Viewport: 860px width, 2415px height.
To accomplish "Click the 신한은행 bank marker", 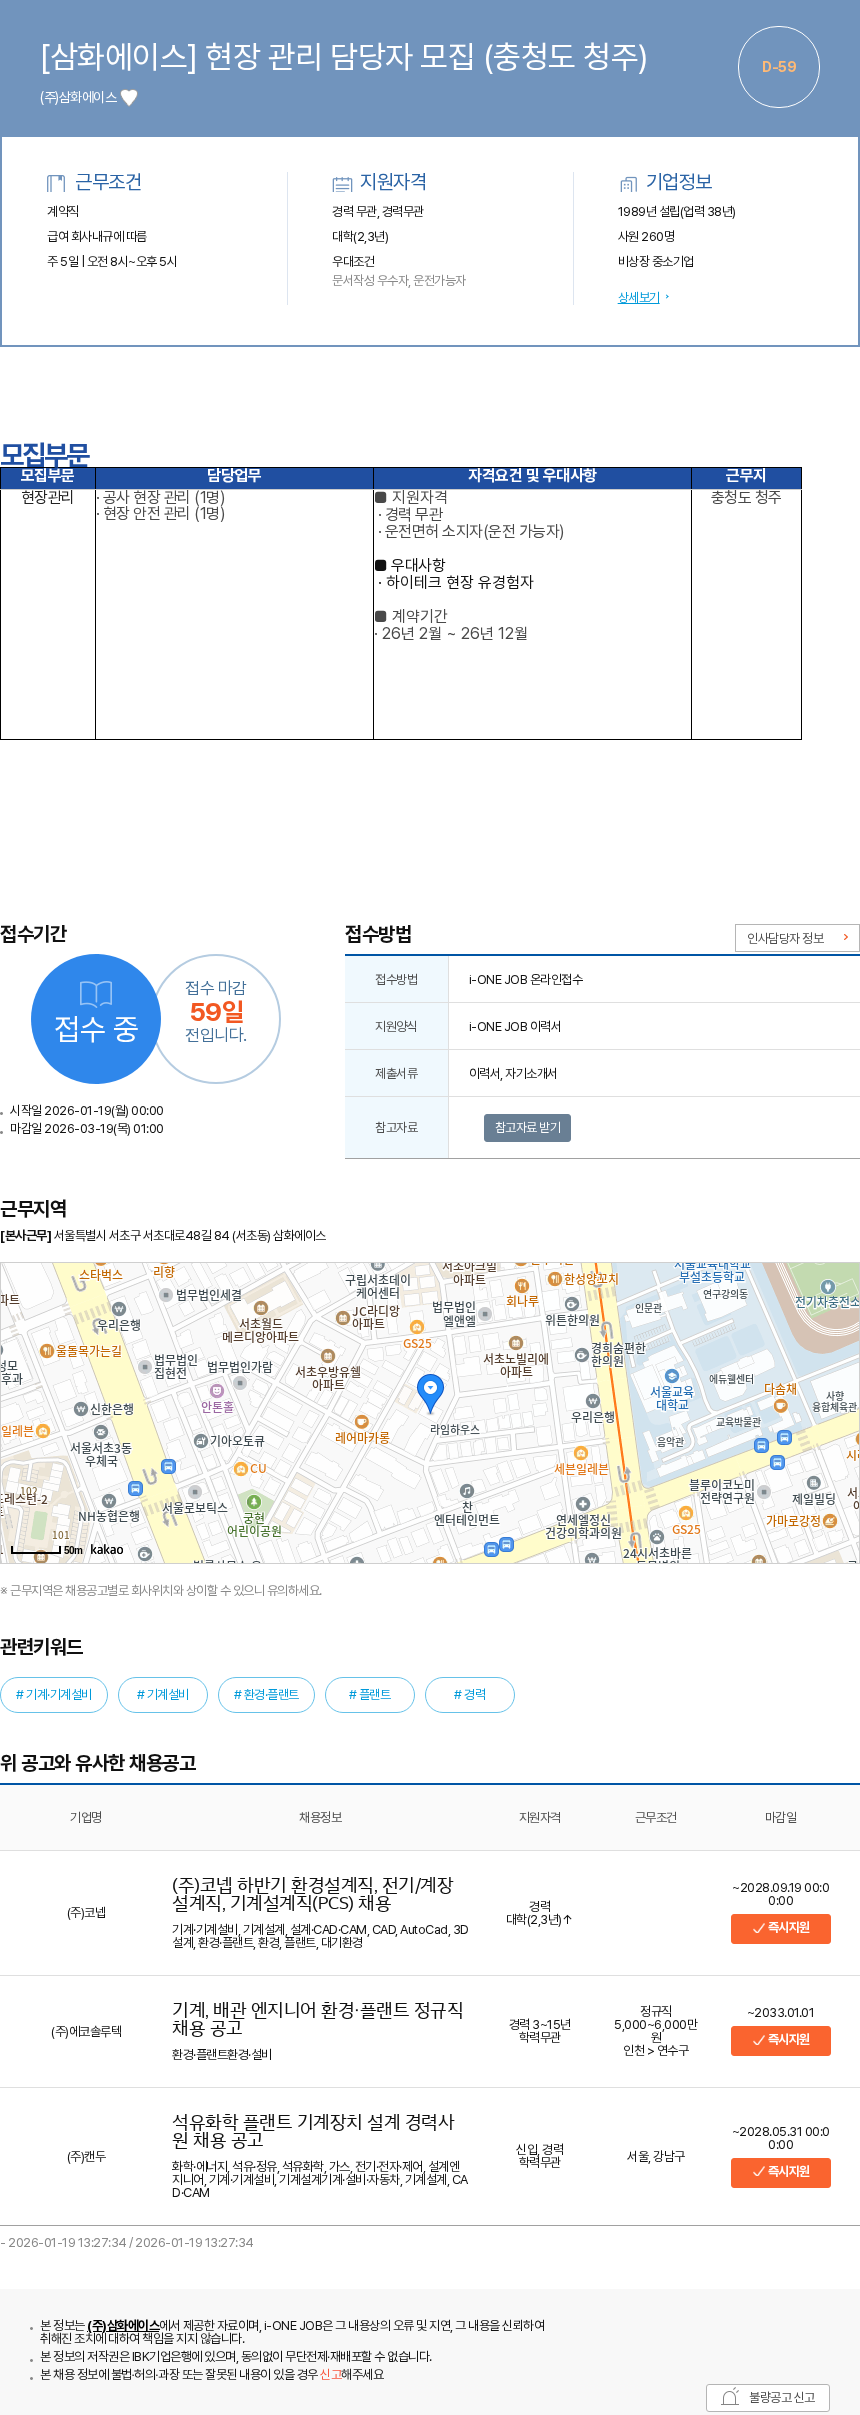I will click(81, 1409).
